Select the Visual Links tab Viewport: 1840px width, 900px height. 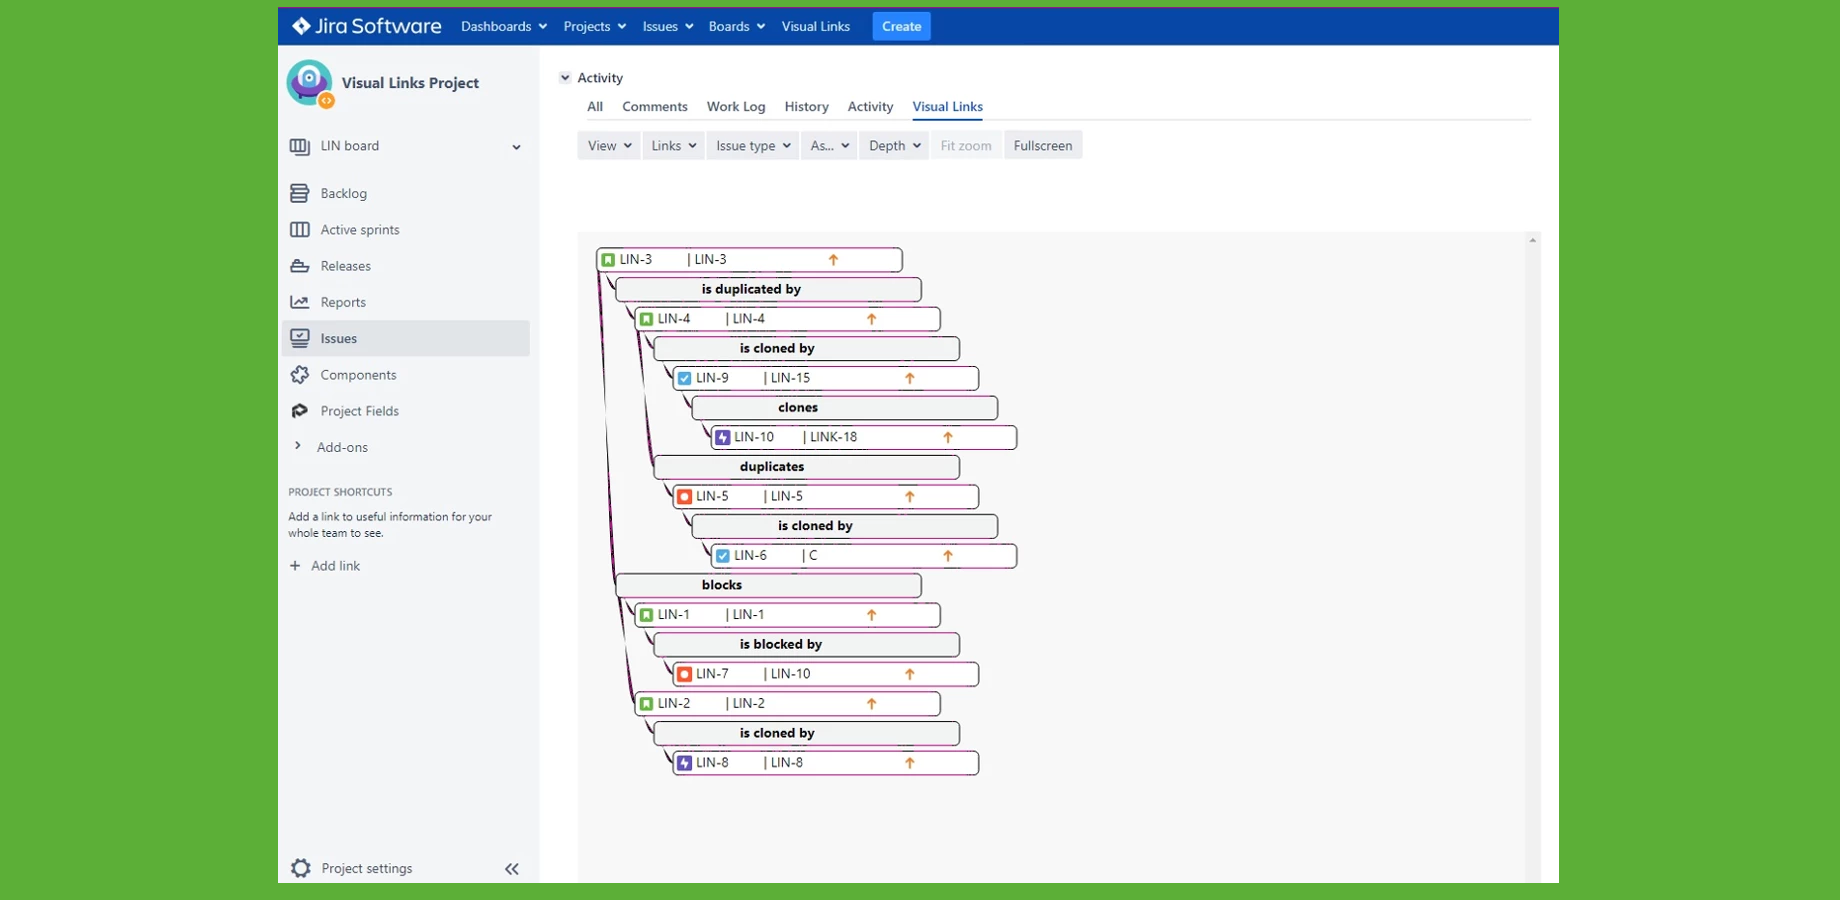click(947, 107)
